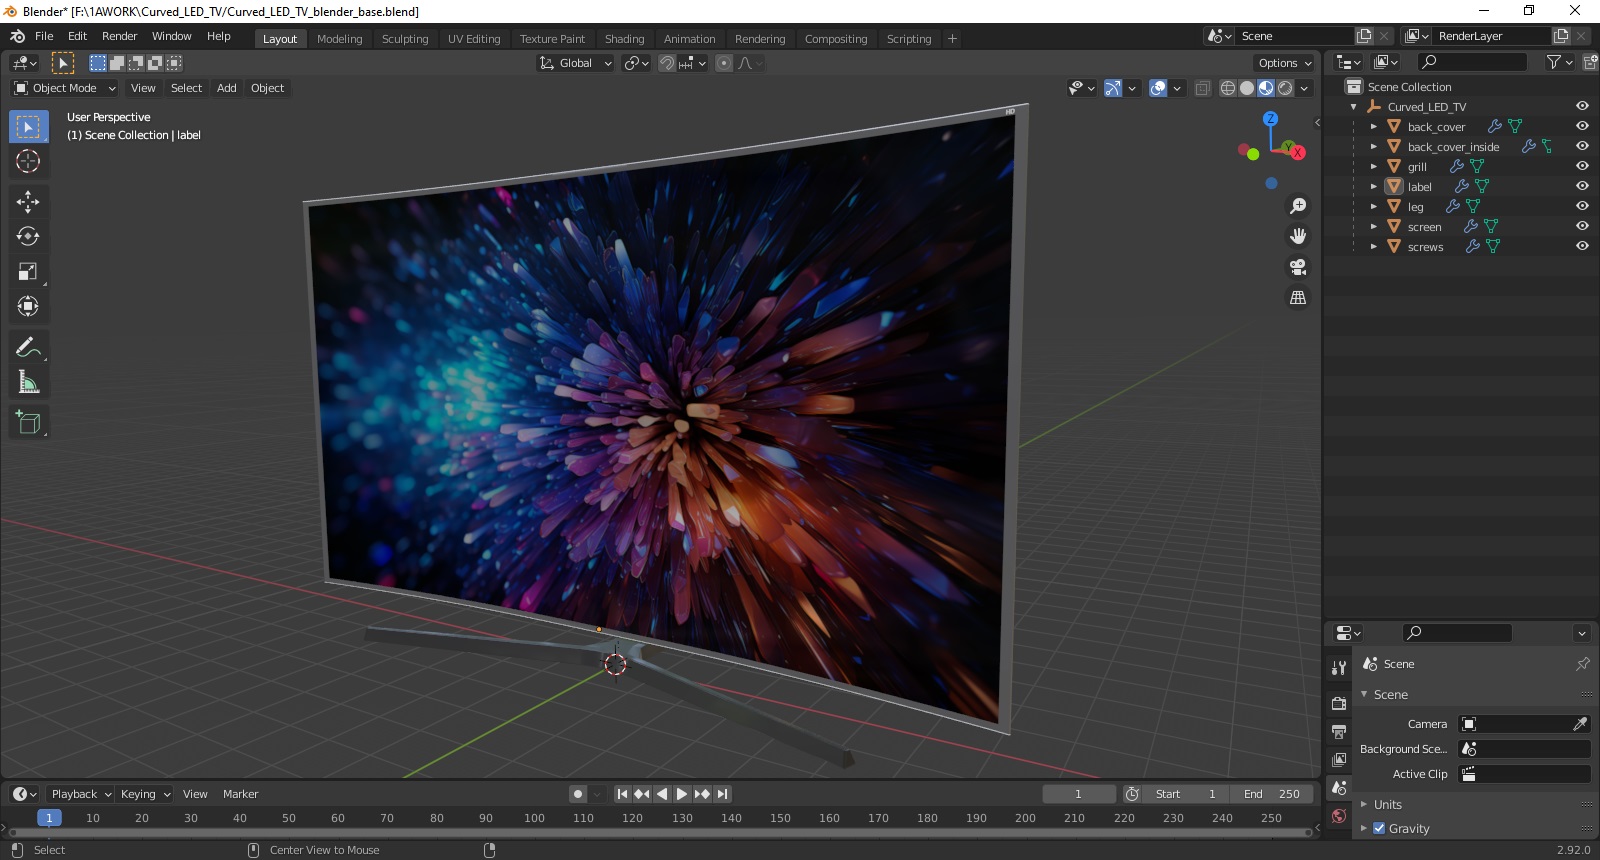This screenshot has height=860, width=1600.
Task: Open the View Layer properties tab icon
Action: 1339,760
